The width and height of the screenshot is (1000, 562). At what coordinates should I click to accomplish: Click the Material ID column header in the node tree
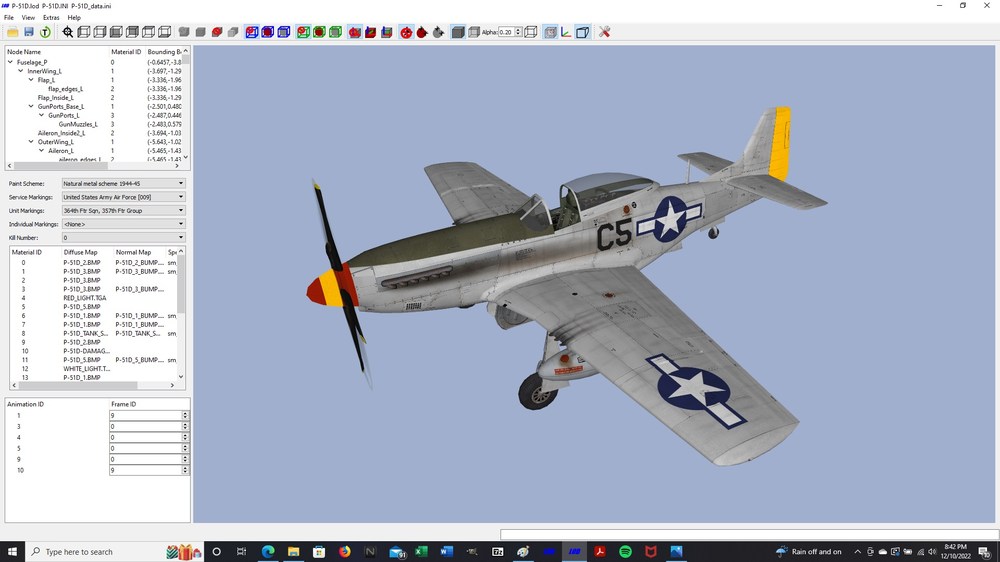click(126, 52)
